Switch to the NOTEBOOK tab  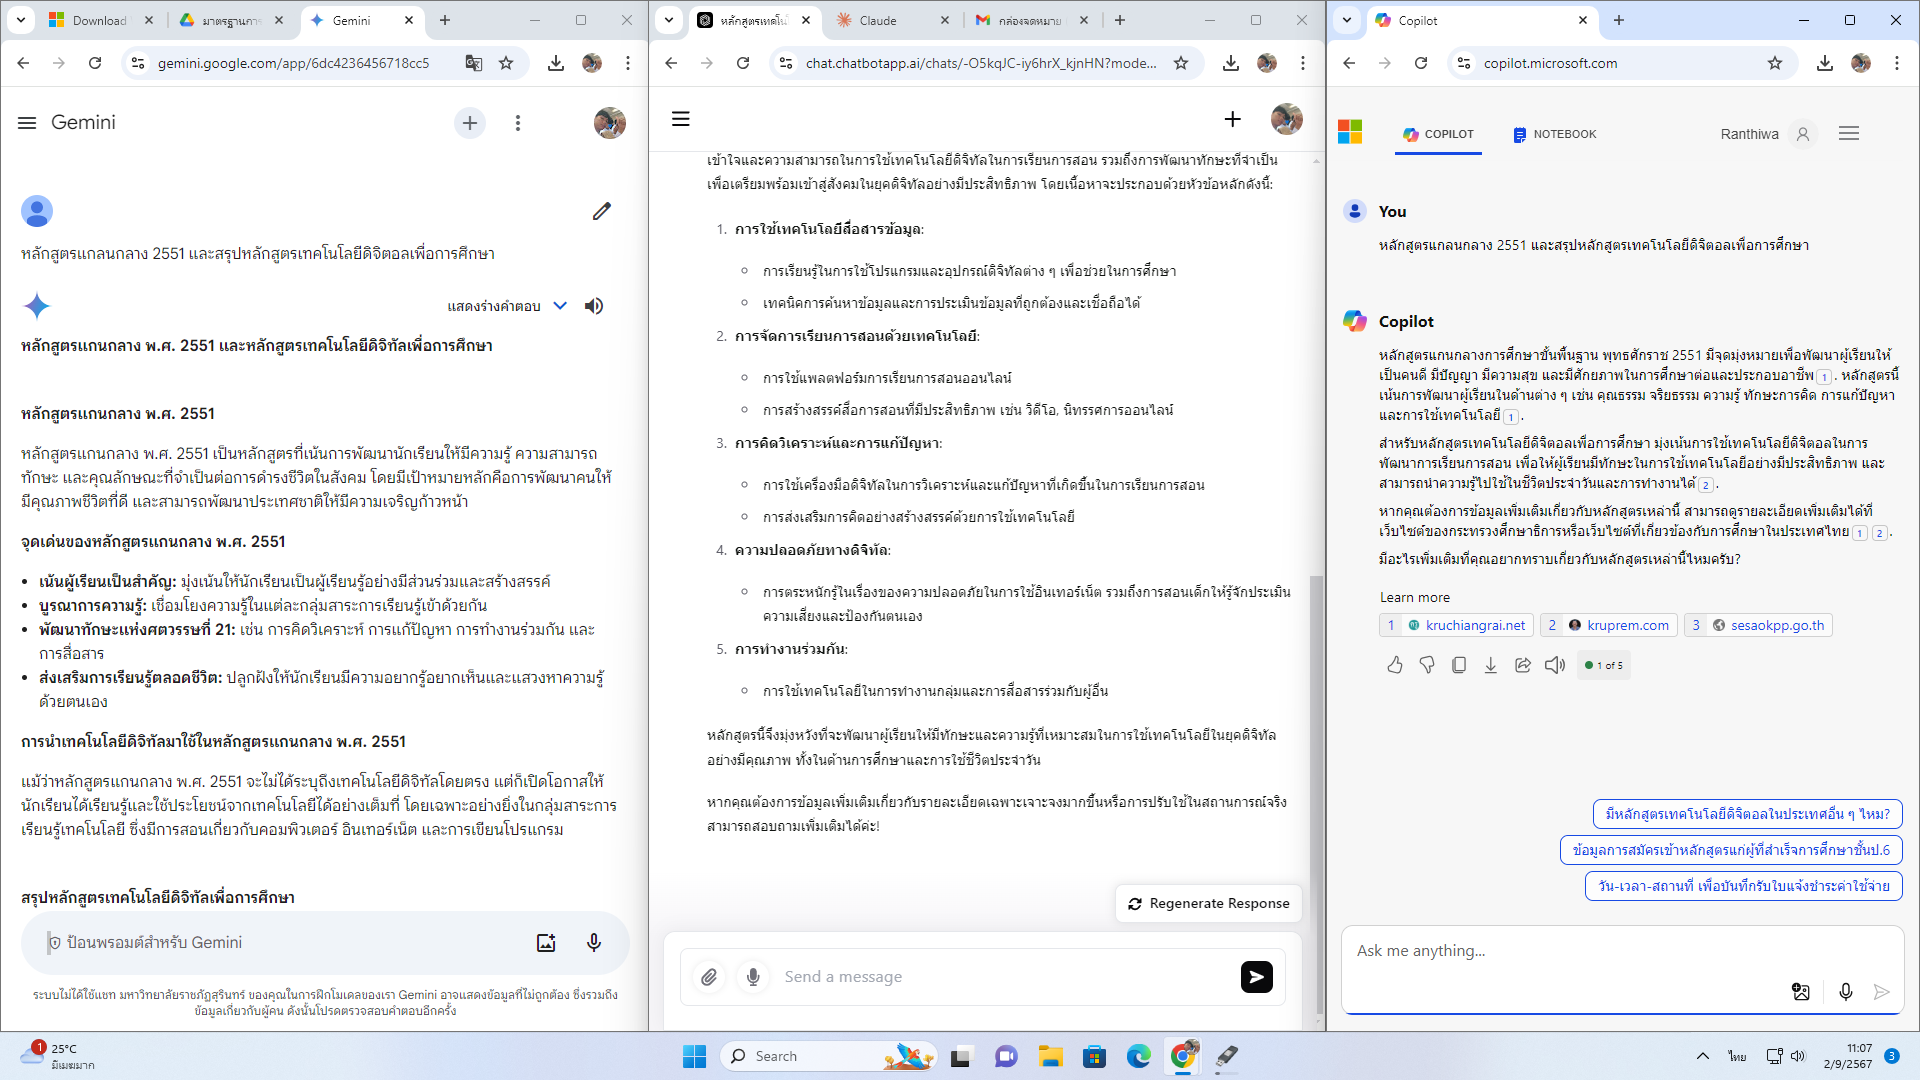[x=1555, y=134]
